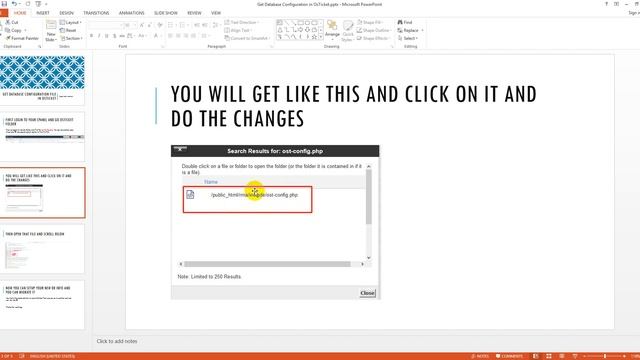The height and width of the screenshot is (360, 640).
Task: Open the SLIDE SHOW ribbon tab
Action: [x=166, y=13]
